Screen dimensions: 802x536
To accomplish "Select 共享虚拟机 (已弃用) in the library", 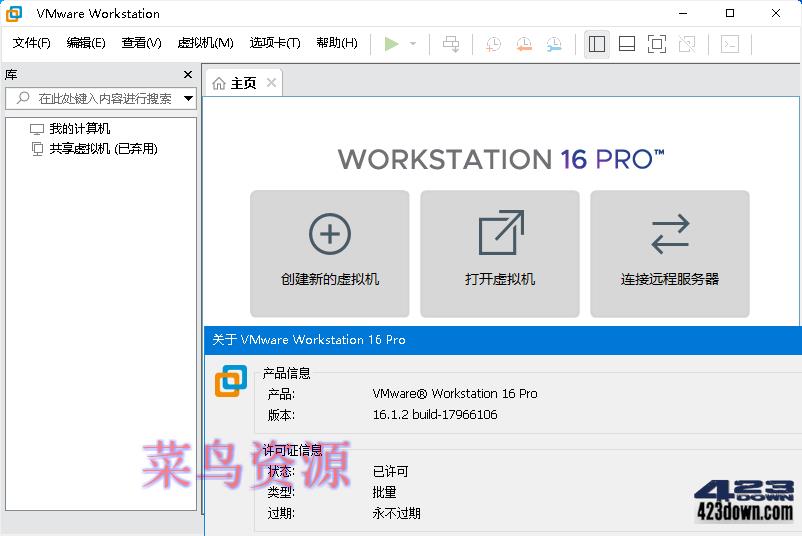I will point(95,149).
